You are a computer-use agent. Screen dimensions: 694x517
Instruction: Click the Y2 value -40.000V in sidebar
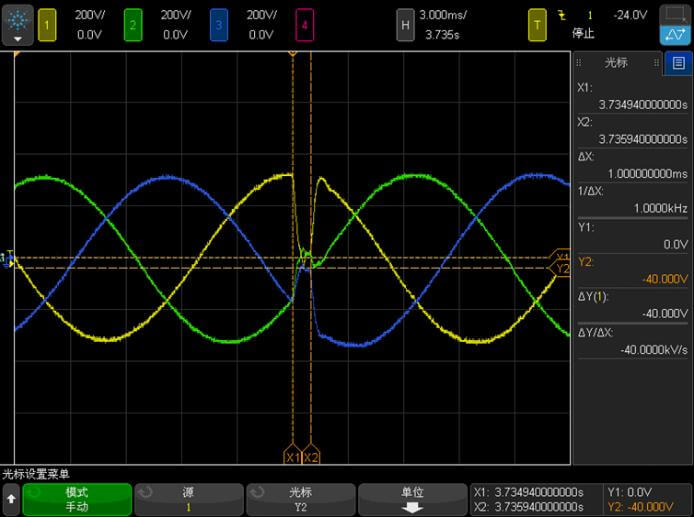(x=665, y=279)
